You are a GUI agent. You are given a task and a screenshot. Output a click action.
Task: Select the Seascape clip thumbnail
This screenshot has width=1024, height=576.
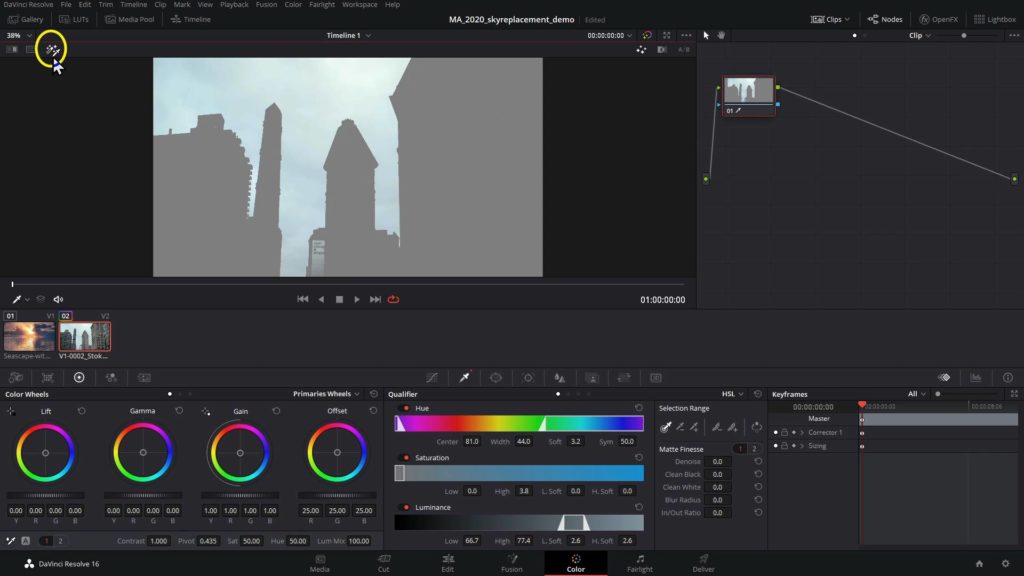(29, 337)
